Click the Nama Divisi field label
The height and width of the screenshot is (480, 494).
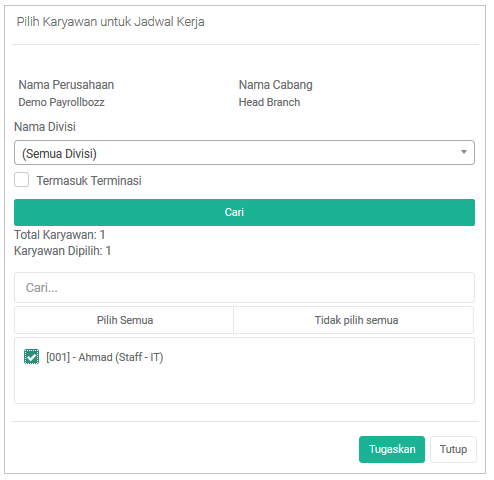45,127
